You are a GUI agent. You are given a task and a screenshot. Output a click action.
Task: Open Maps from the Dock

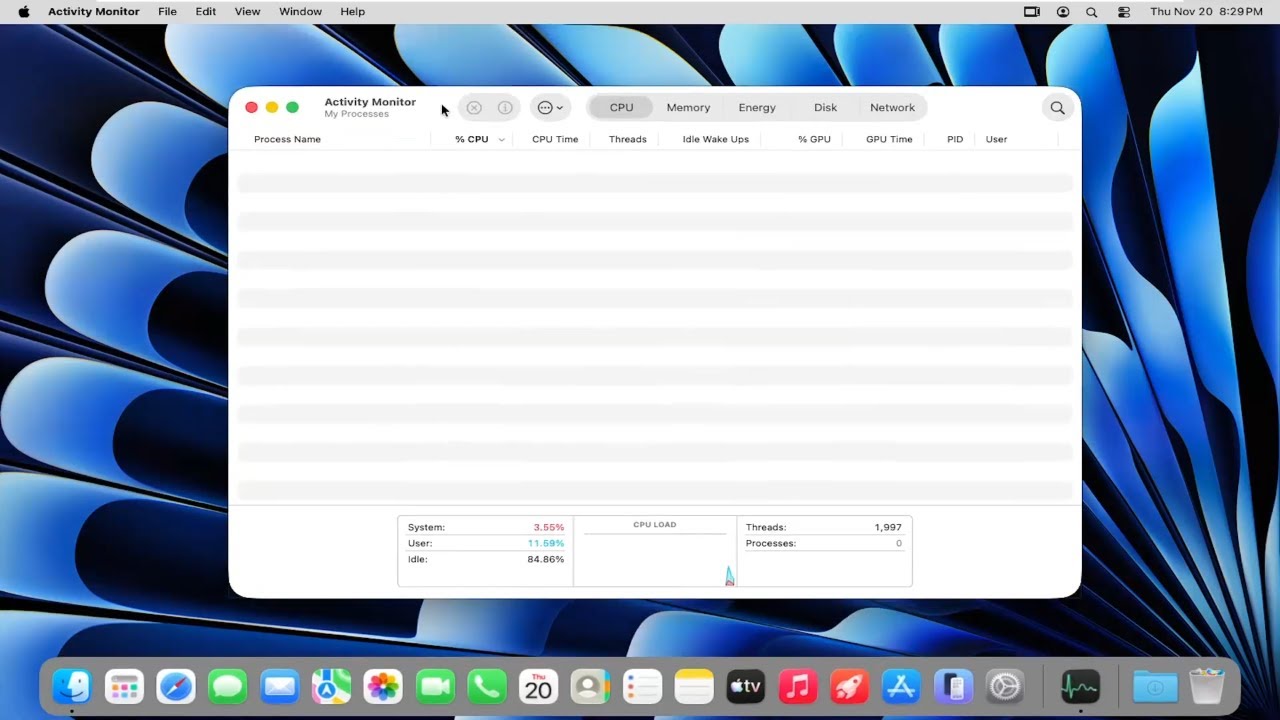[x=331, y=687]
